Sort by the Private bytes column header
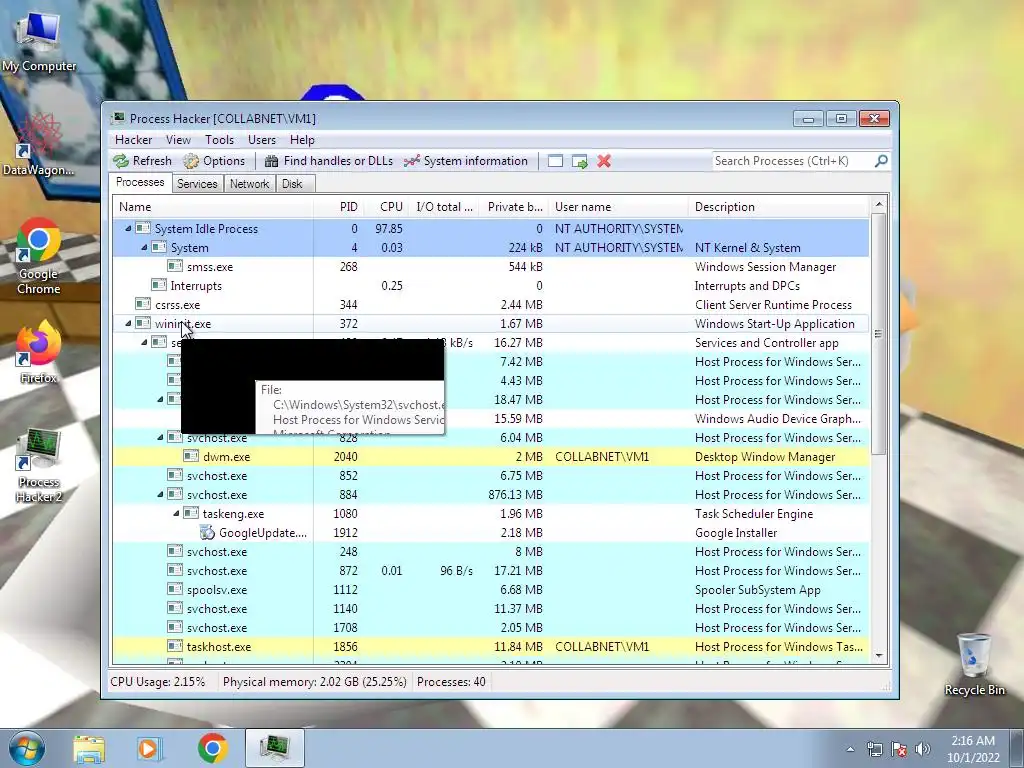The width and height of the screenshot is (1024, 768). click(x=514, y=207)
